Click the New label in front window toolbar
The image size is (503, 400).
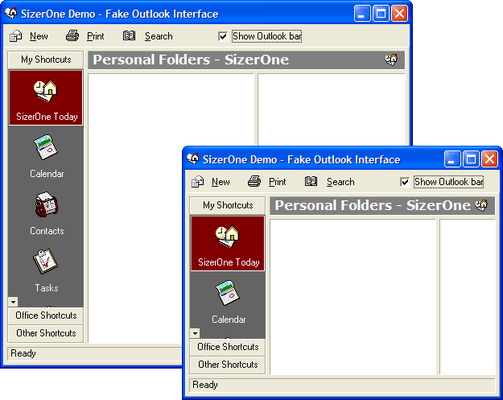tap(221, 182)
